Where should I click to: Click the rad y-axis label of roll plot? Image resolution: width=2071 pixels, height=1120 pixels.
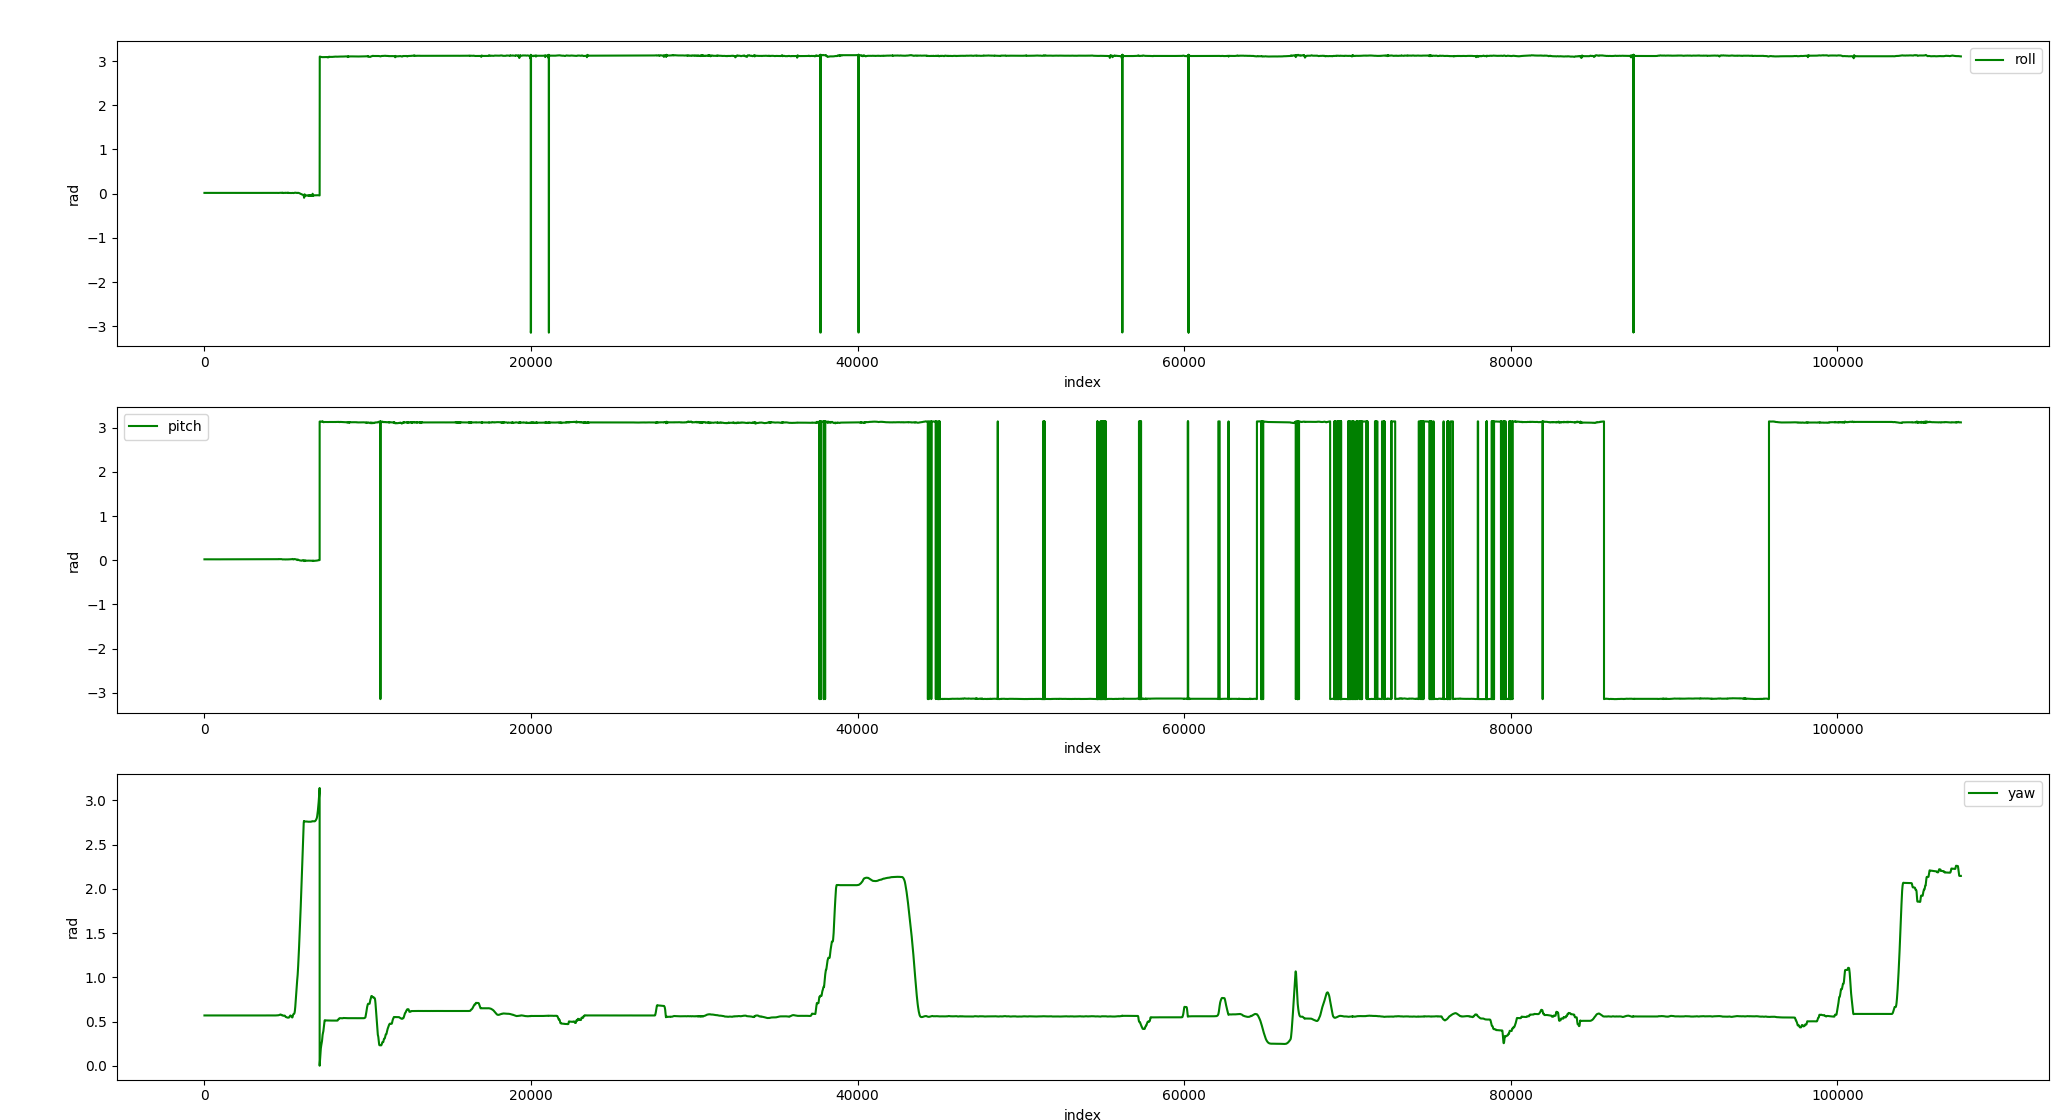74,195
